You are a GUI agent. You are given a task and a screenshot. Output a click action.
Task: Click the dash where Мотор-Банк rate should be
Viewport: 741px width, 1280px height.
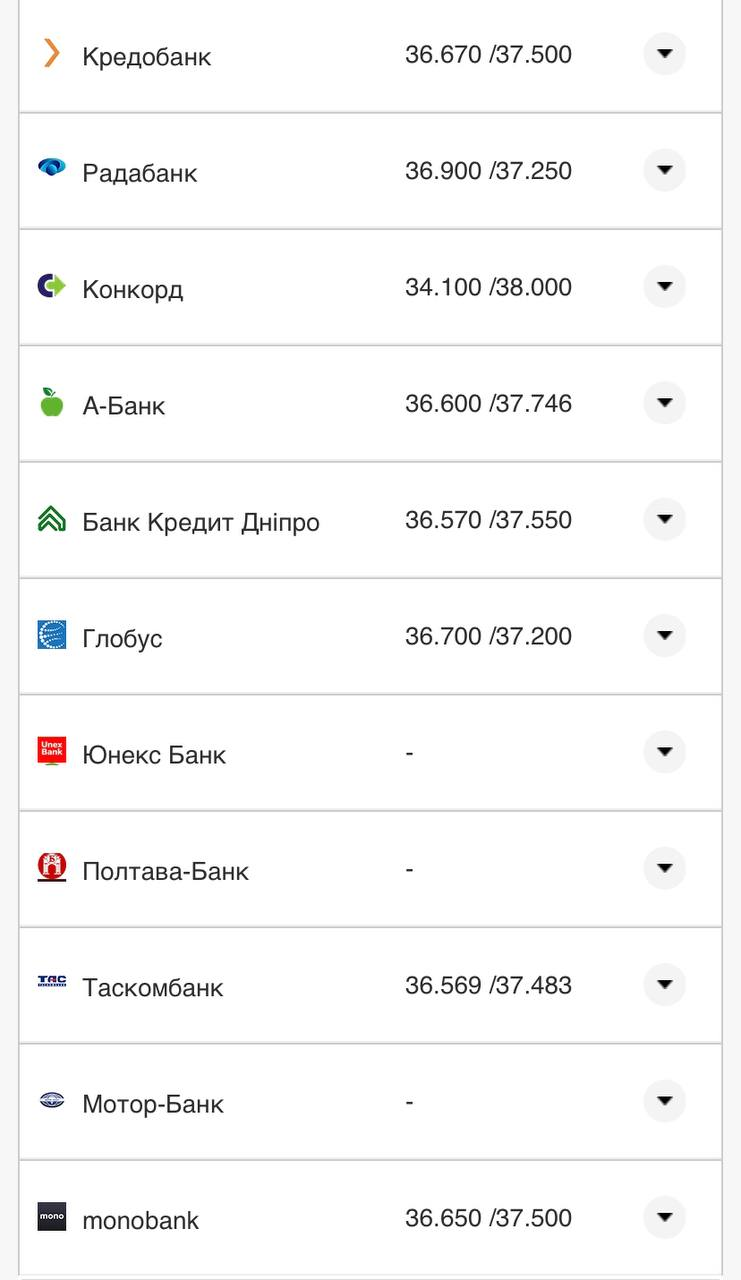[409, 1102]
